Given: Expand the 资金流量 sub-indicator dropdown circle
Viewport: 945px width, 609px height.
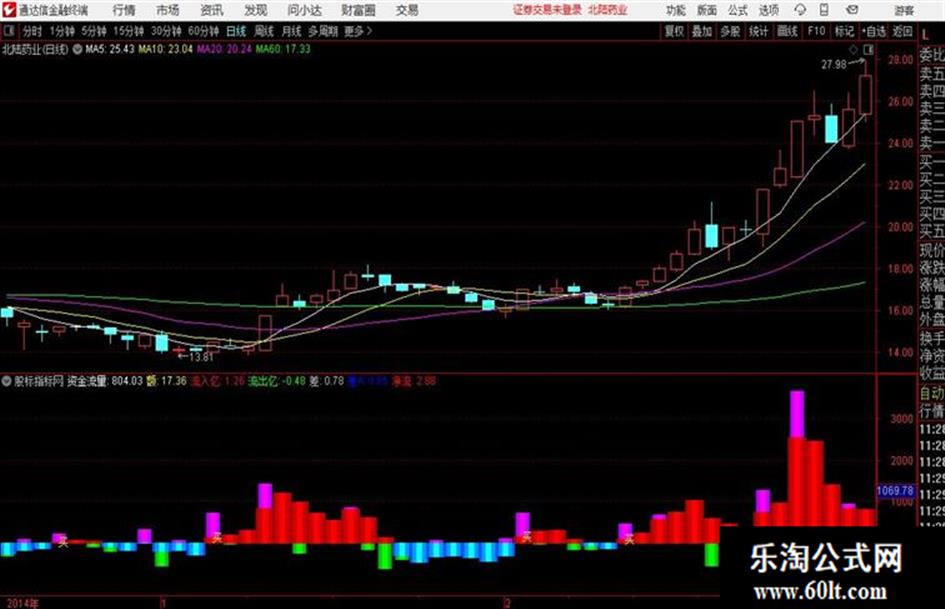Looking at the screenshot, I should [7, 381].
